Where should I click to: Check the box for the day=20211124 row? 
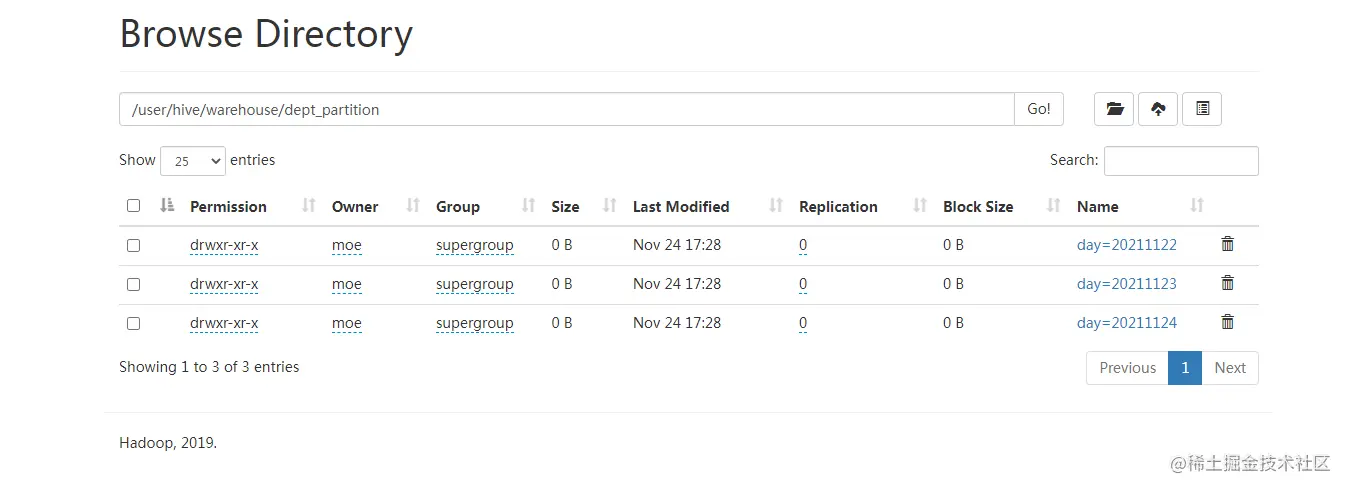pyautogui.click(x=134, y=323)
